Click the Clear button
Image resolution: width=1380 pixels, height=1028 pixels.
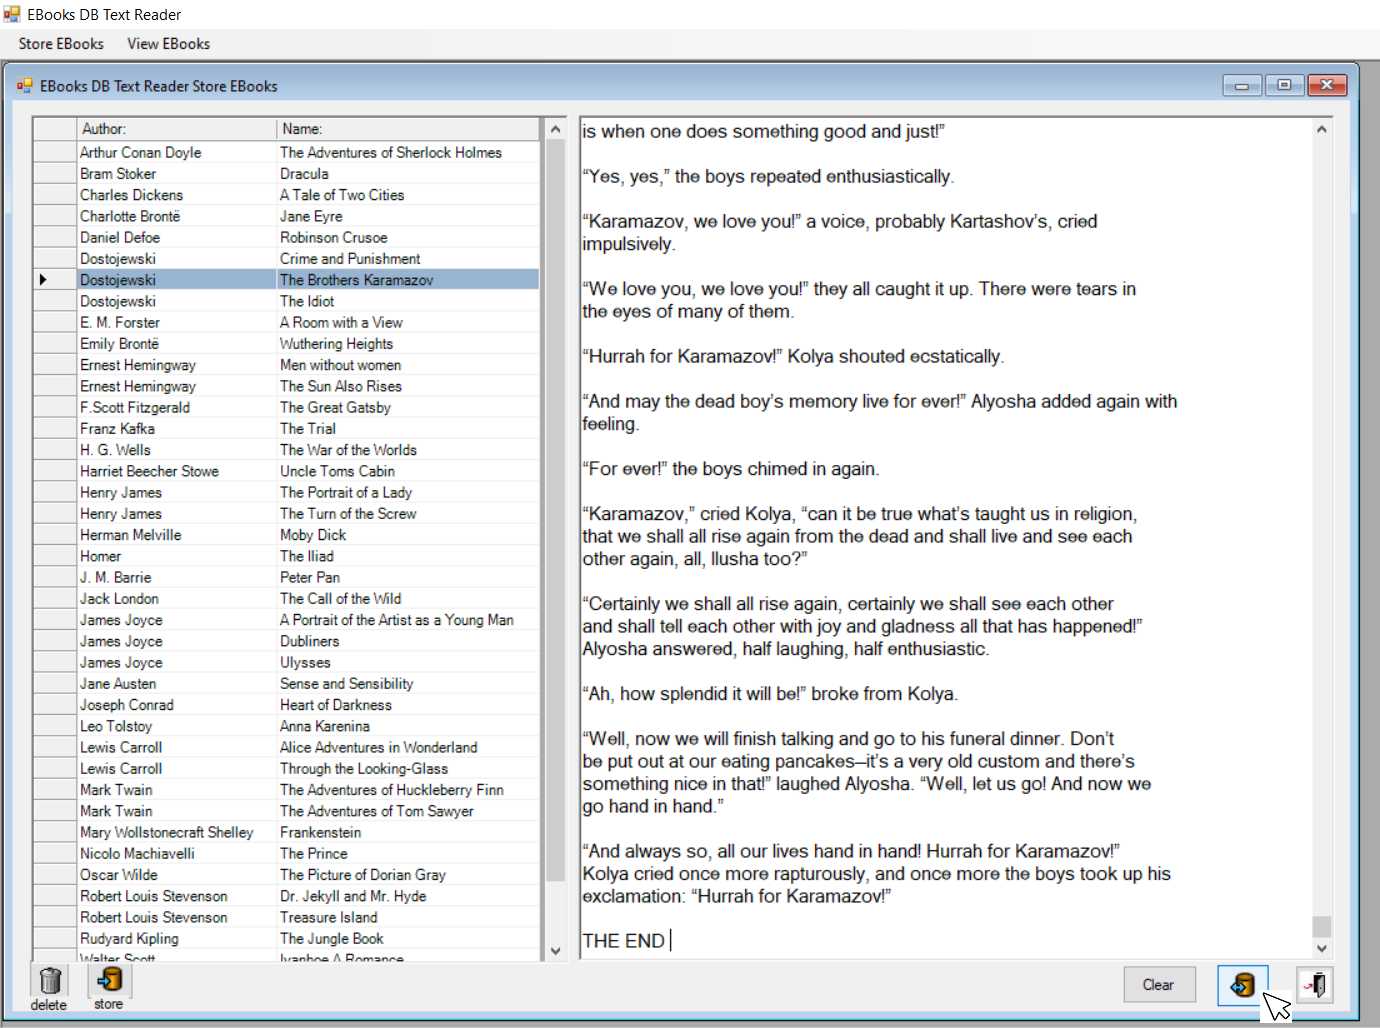(1158, 985)
